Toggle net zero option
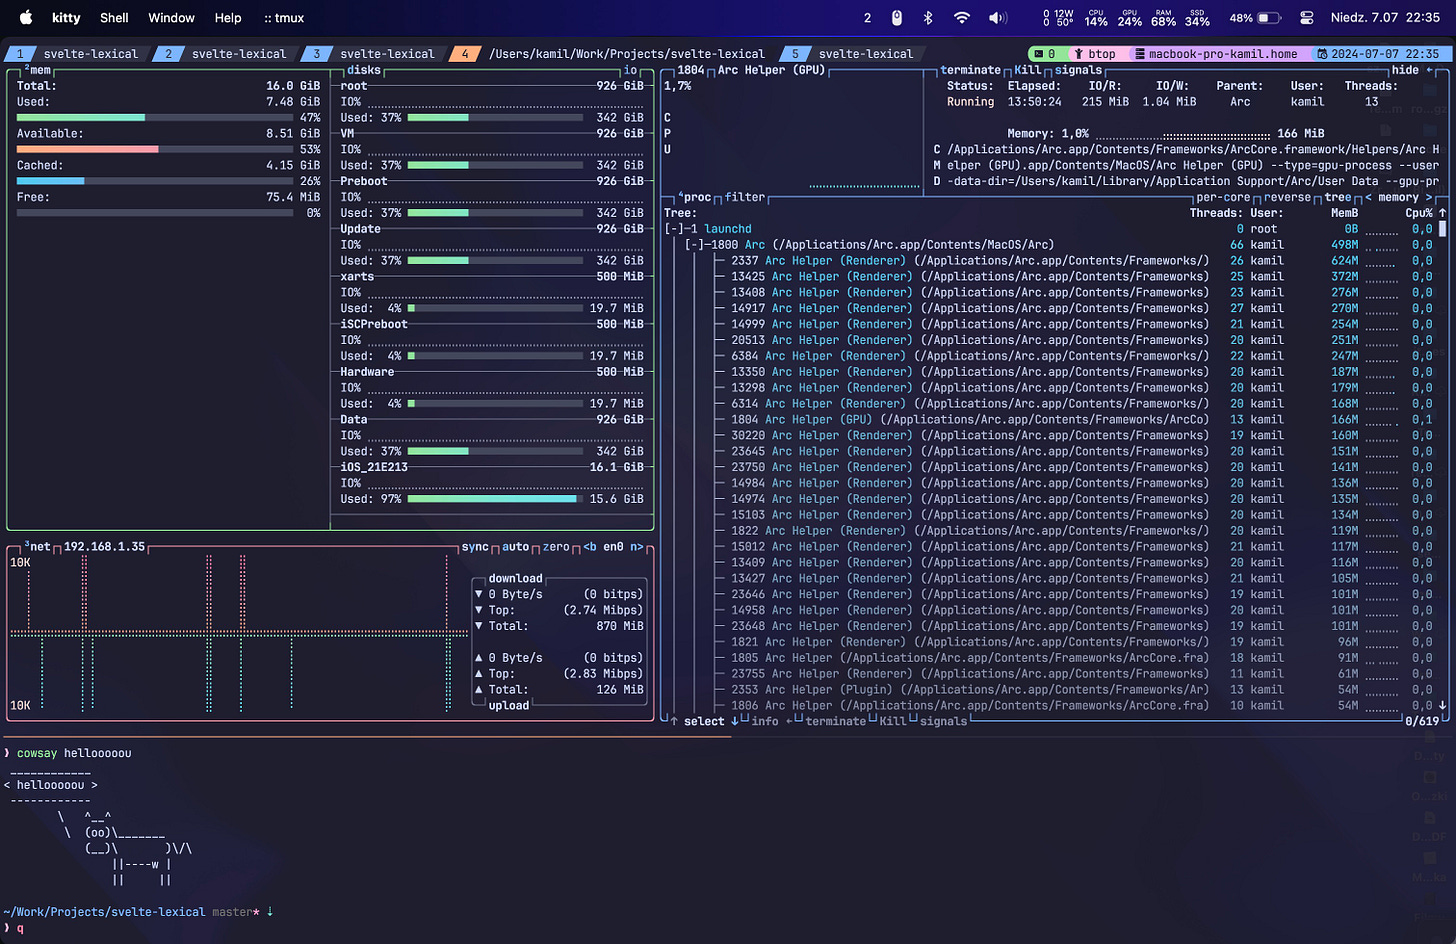The height and width of the screenshot is (944, 1456). pyautogui.click(x=556, y=547)
